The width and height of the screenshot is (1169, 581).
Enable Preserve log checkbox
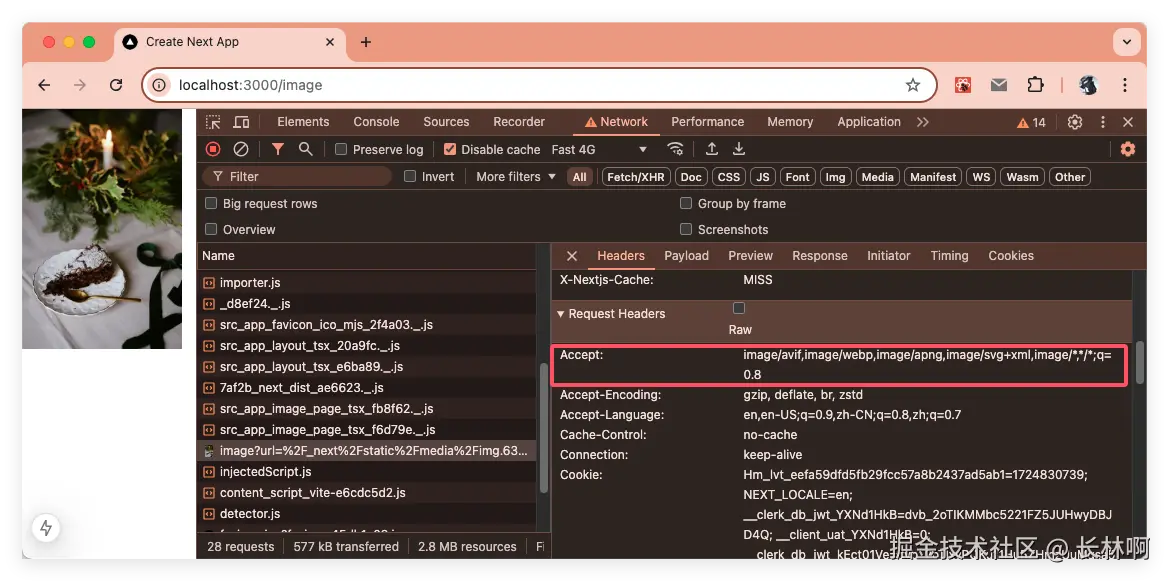[341, 149]
